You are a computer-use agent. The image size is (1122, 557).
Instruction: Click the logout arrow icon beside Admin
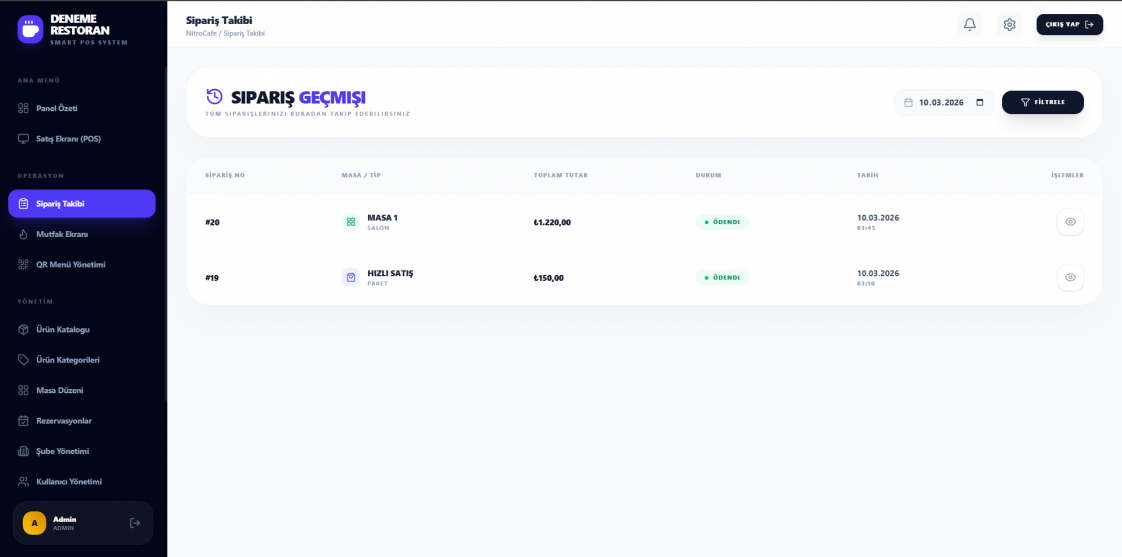[135, 523]
